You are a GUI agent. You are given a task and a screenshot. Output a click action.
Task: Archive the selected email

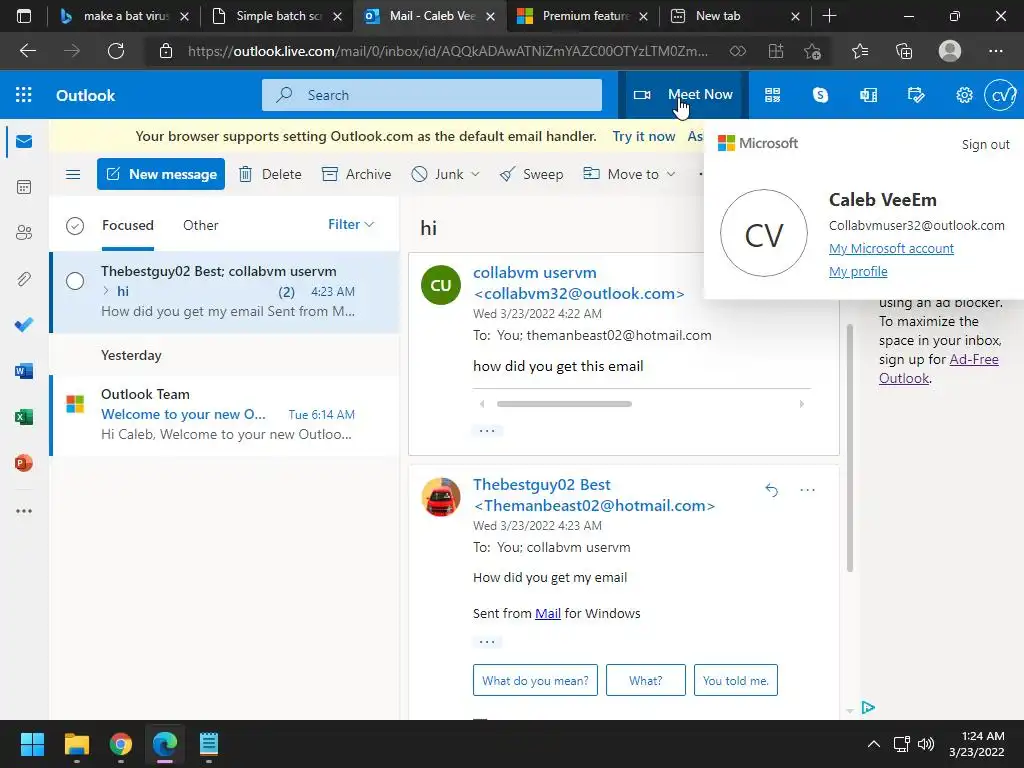point(357,174)
